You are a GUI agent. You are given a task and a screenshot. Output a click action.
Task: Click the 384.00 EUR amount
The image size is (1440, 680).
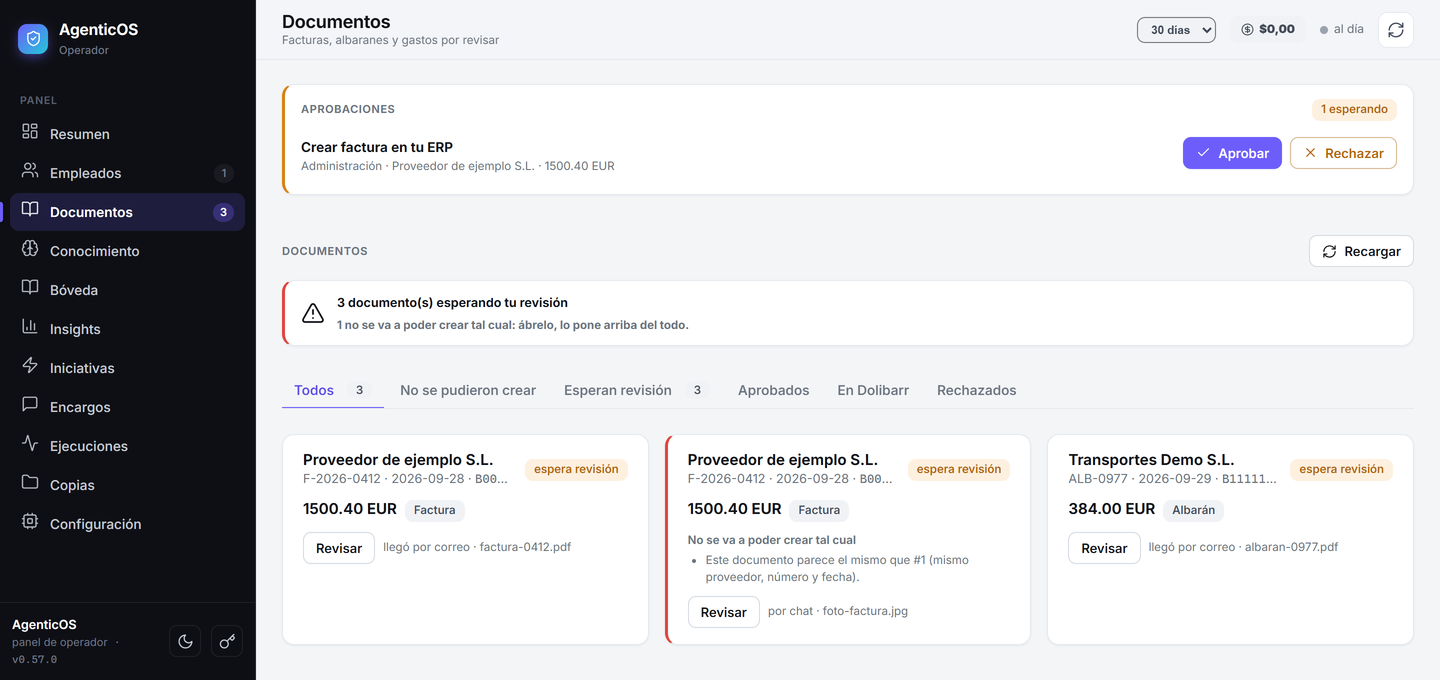coord(1111,509)
